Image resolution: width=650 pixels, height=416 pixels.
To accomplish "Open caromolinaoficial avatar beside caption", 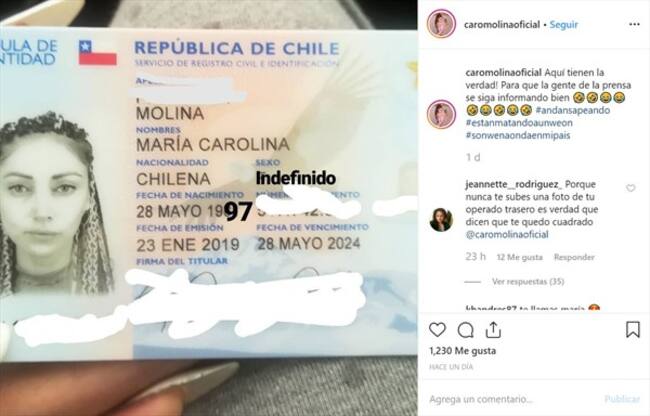I will [441, 114].
